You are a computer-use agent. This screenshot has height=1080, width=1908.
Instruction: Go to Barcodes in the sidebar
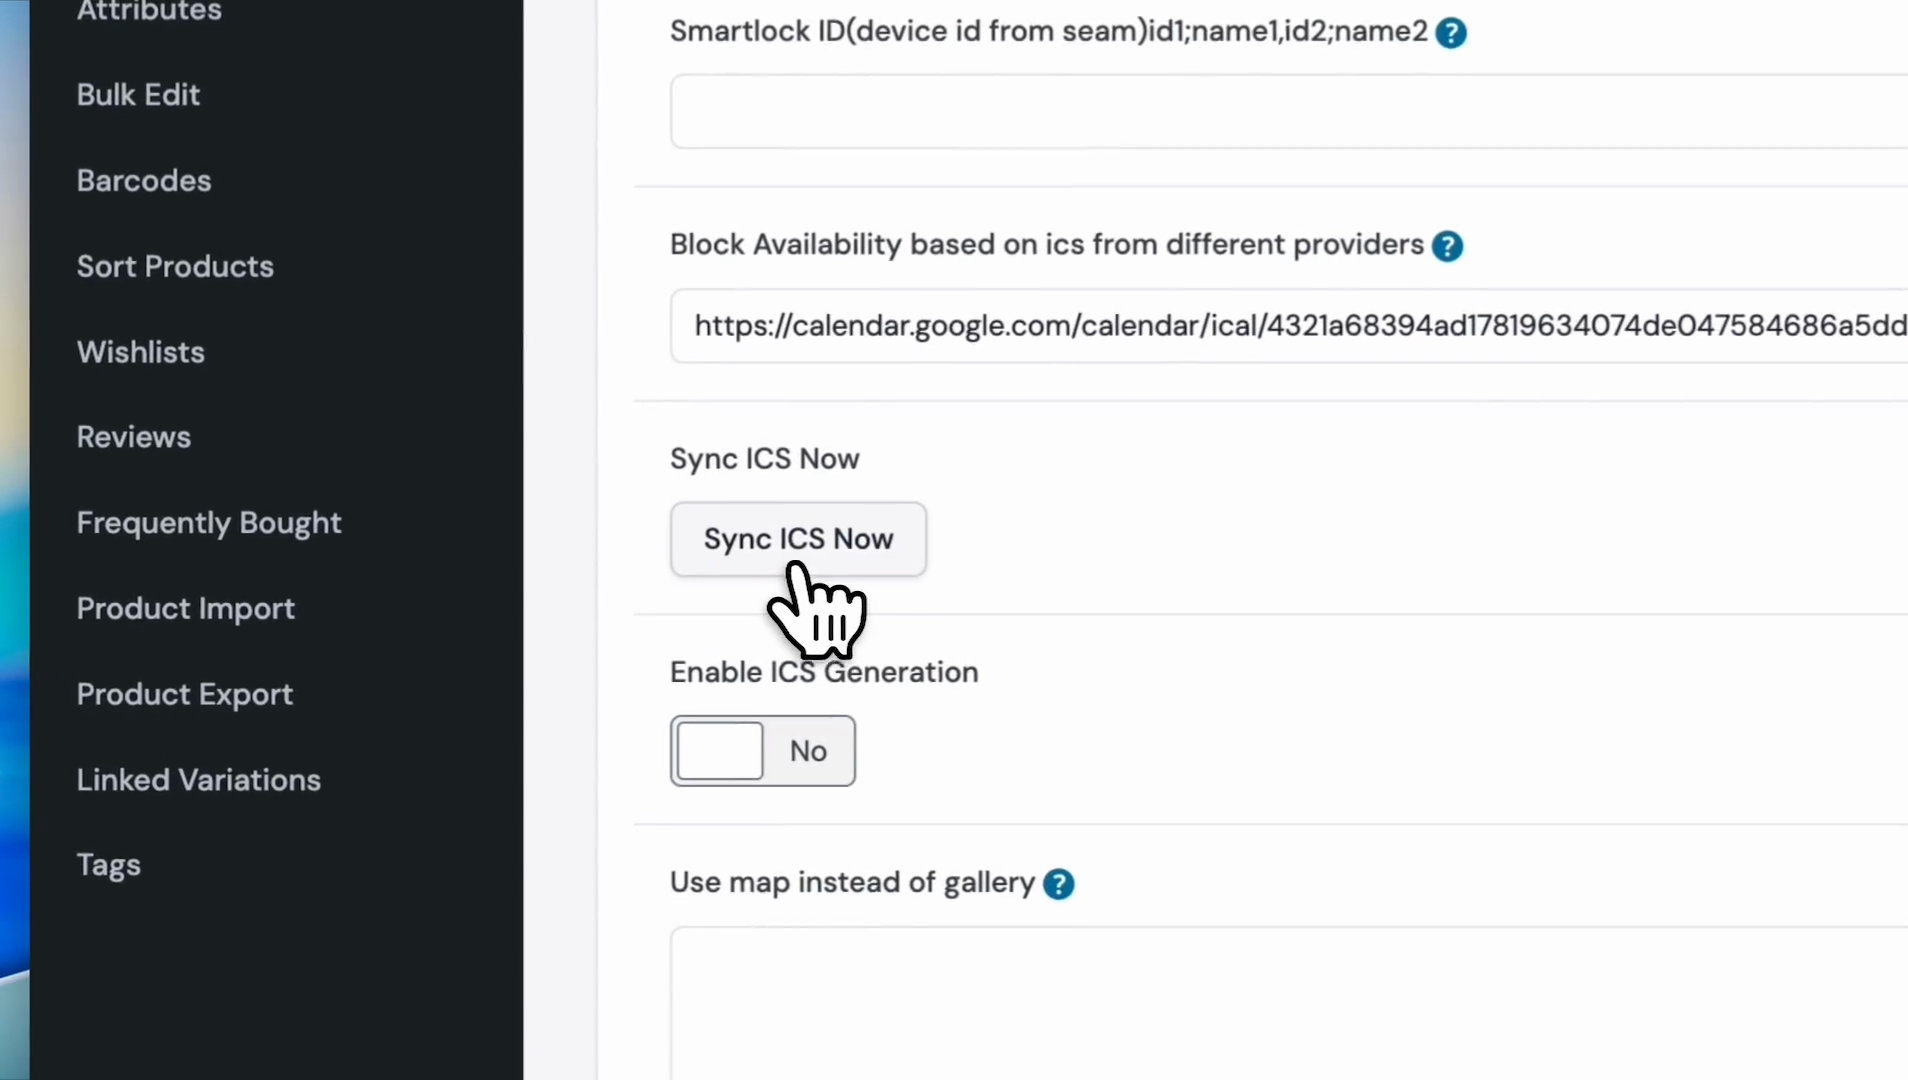[x=144, y=181]
